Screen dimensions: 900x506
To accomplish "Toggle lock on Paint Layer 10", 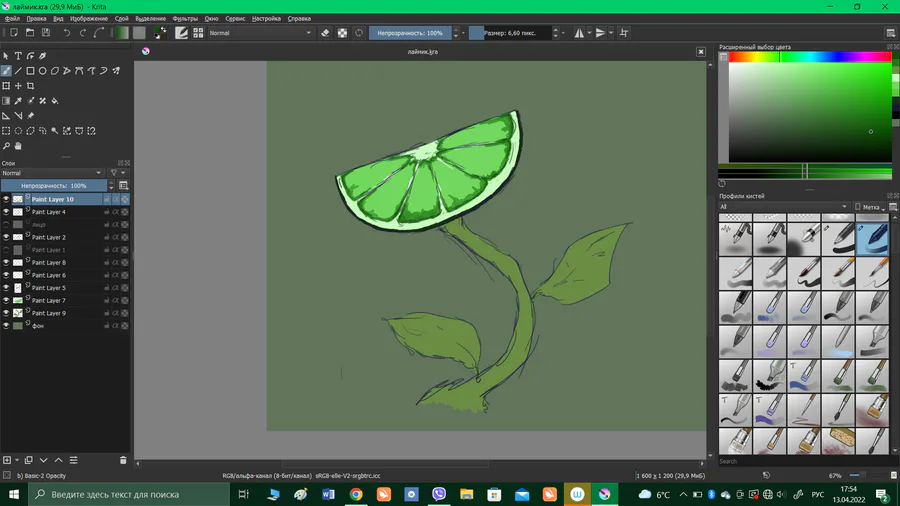I will point(106,199).
